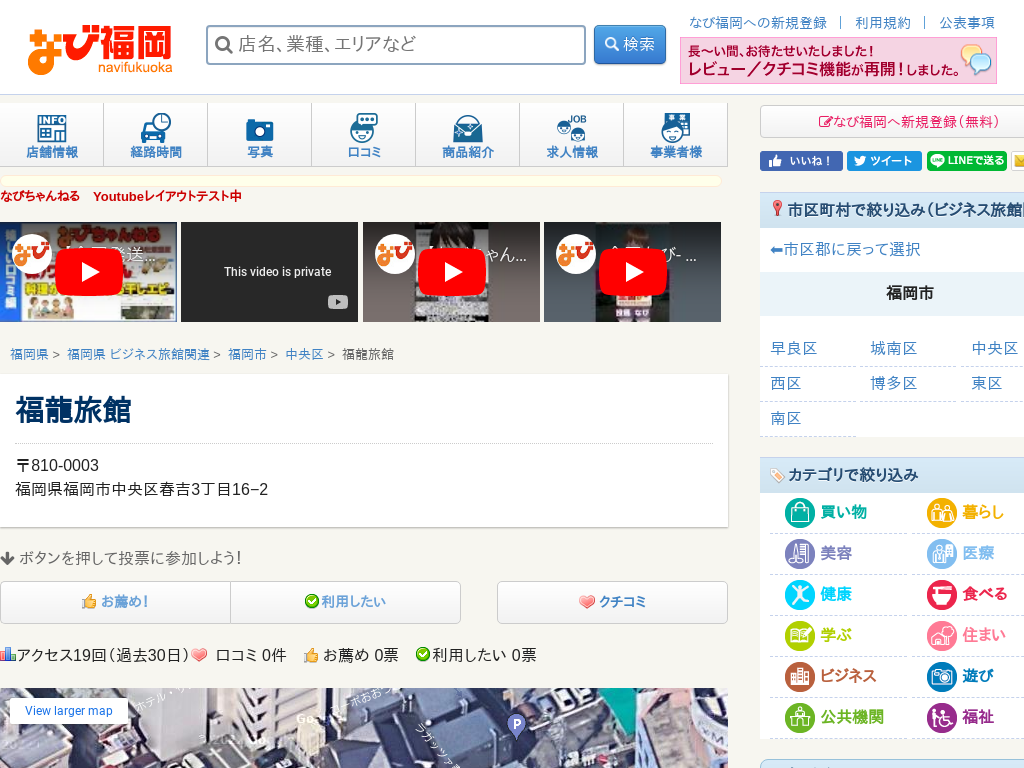This screenshot has height=768, width=1024.
Task: Click 福岡県 ビジネス旅館関連 breadcrumb link
Action: click(138, 354)
